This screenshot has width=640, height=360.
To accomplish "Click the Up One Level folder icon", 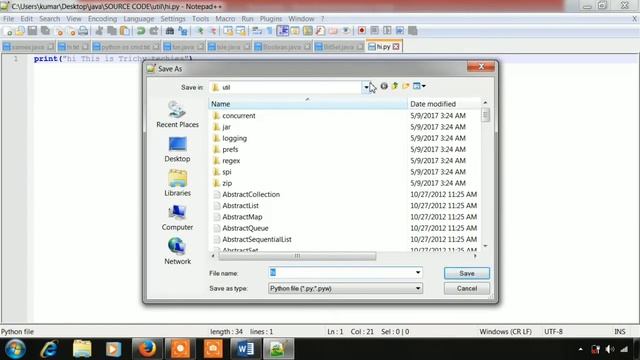I will coord(395,86).
